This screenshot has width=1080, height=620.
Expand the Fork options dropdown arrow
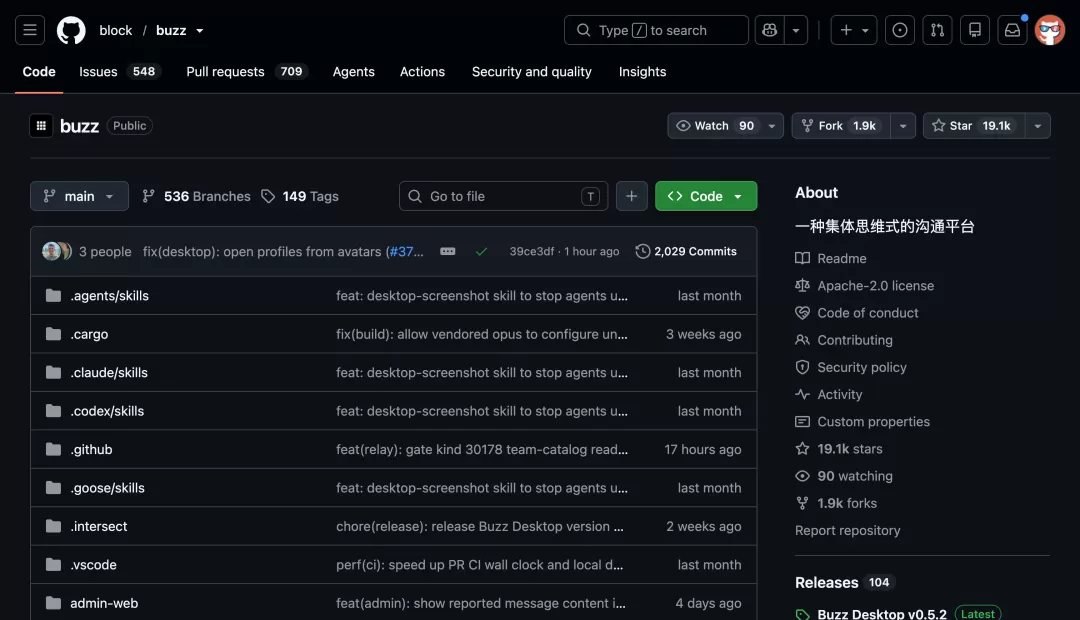pyautogui.click(x=903, y=125)
